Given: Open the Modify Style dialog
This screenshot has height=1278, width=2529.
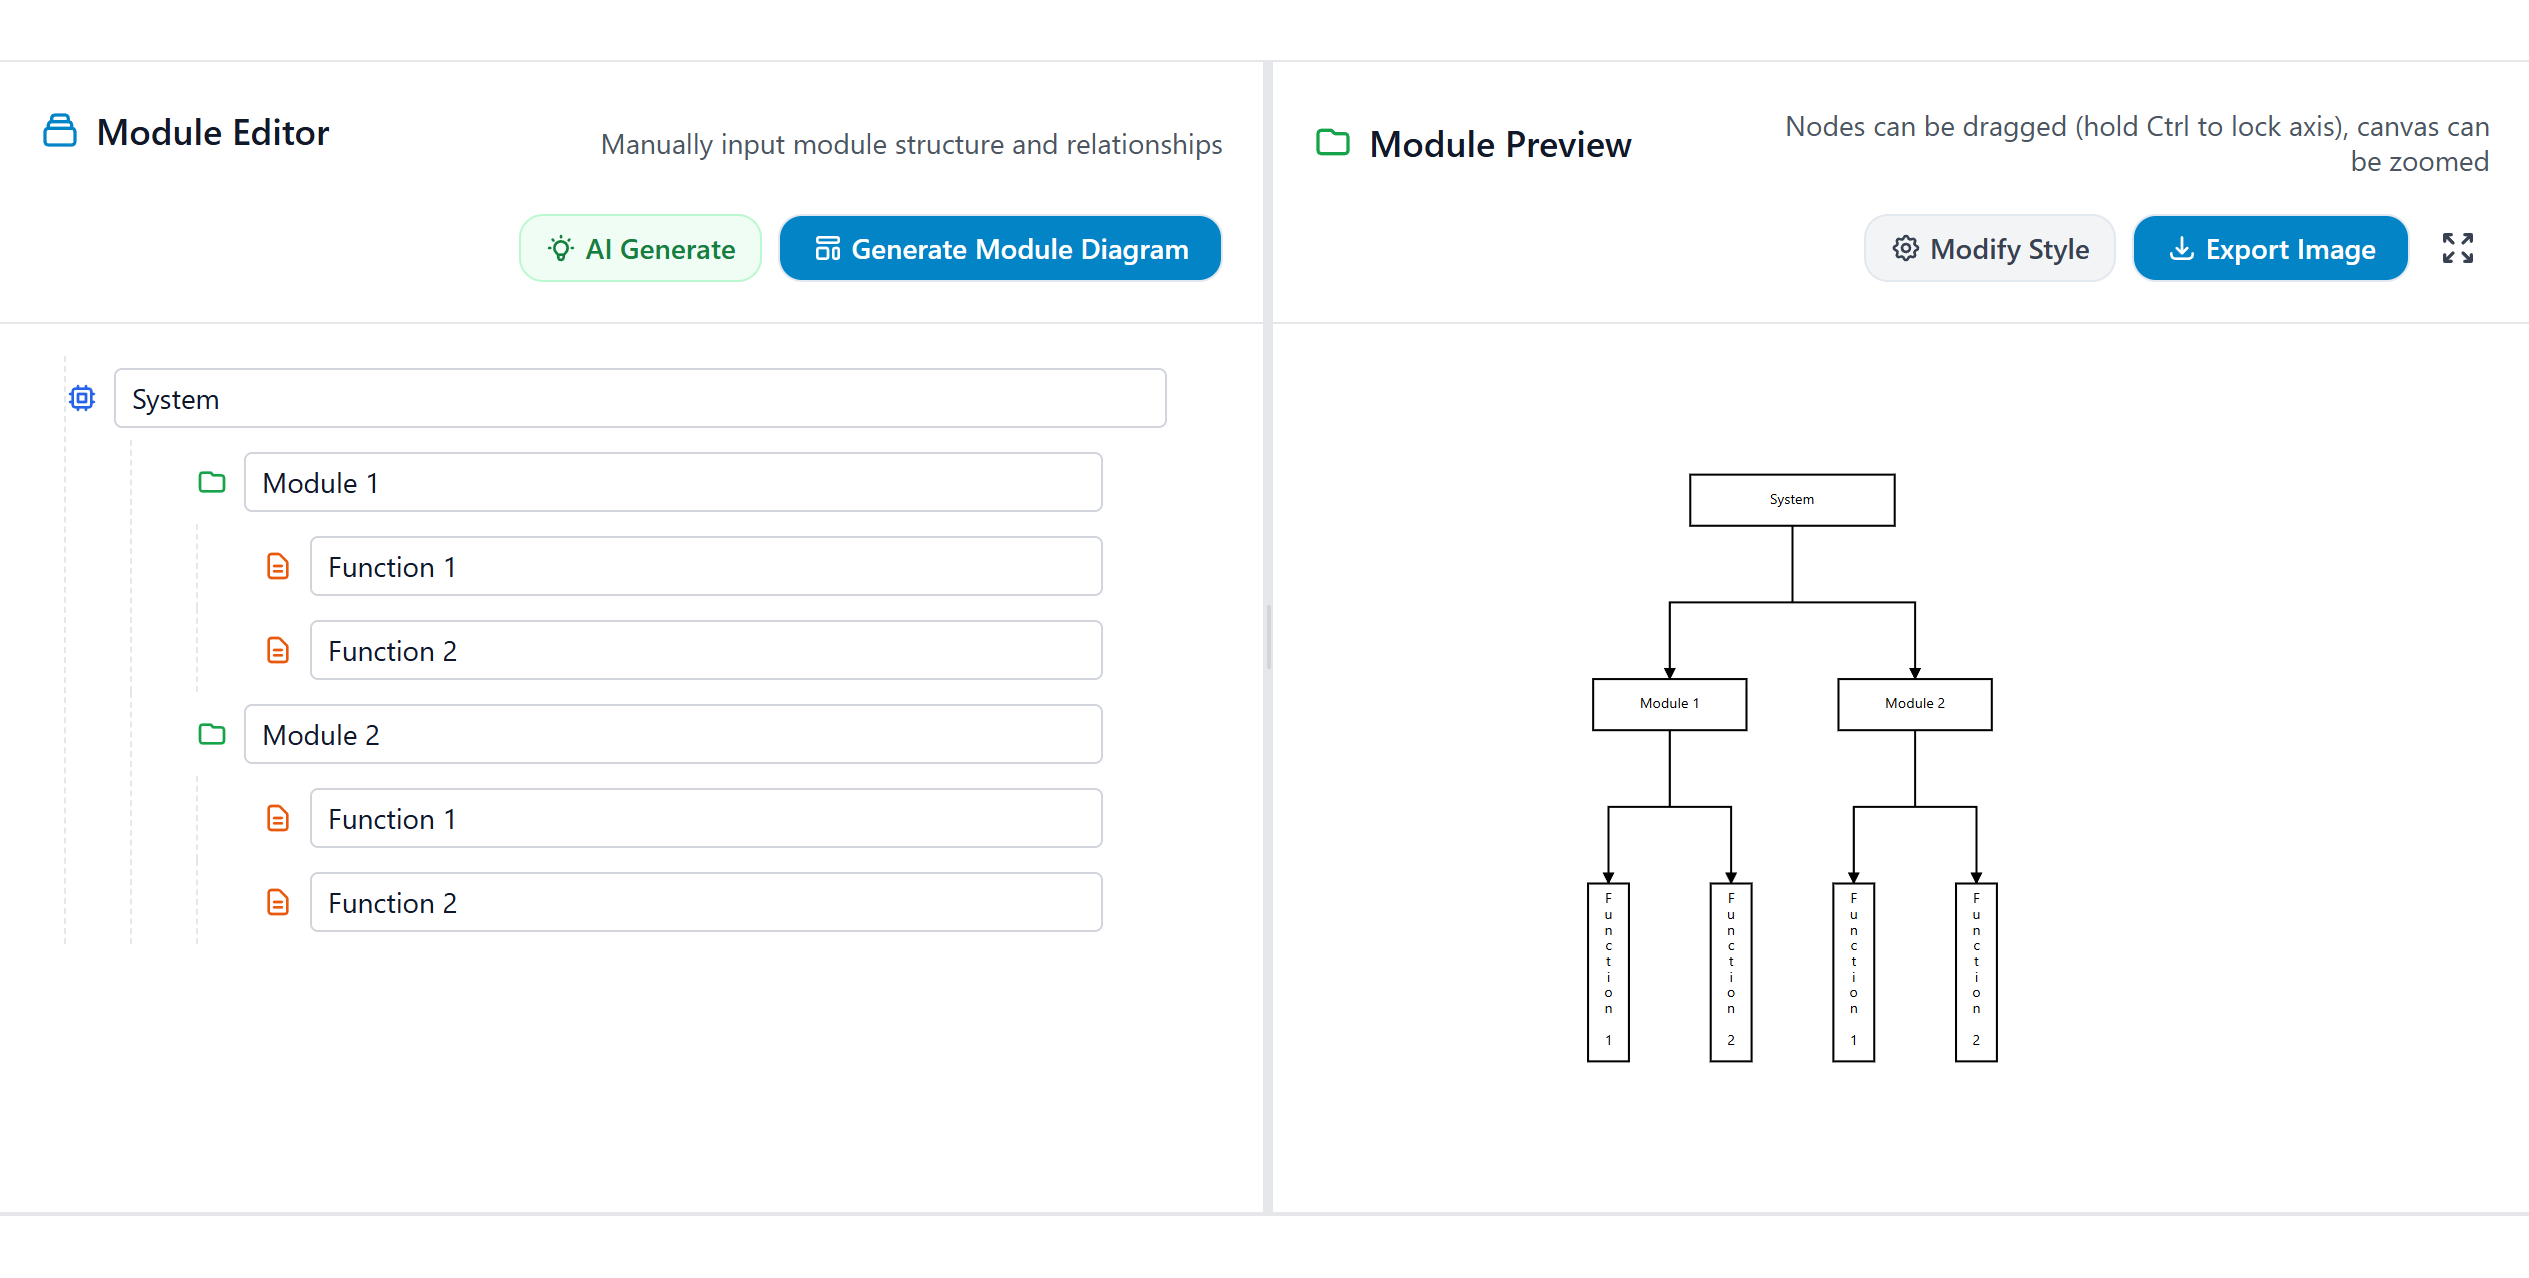Looking at the screenshot, I should tap(1990, 248).
